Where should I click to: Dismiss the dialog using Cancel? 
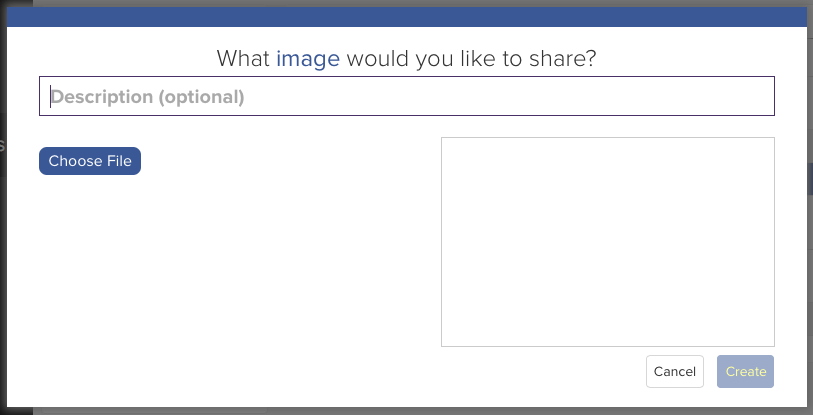click(x=675, y=371)
